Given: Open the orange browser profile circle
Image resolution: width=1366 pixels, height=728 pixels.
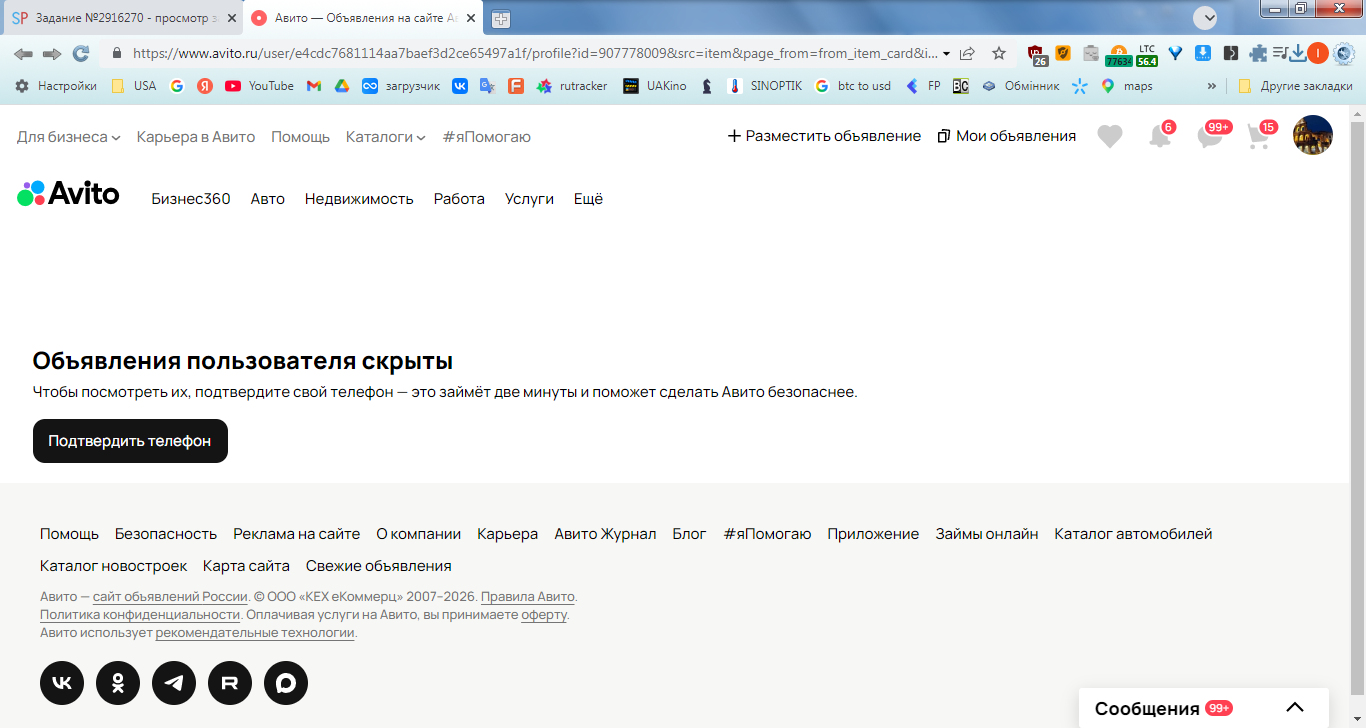Looking at the screenshot, I should coord(1318,53).
